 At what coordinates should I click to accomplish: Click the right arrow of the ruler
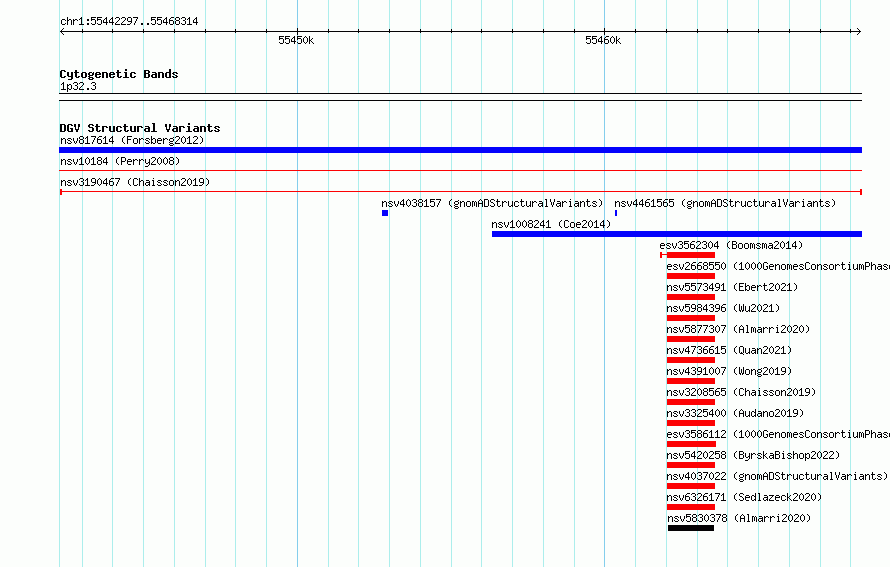pos(858,32)
